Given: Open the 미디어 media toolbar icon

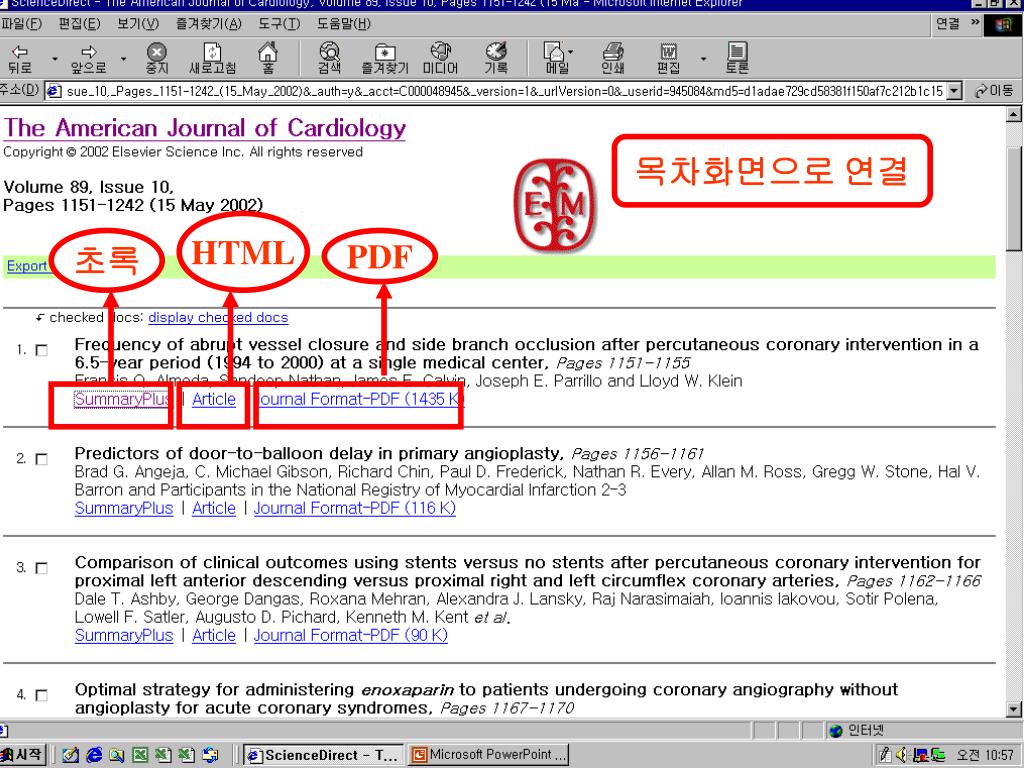Looking at the screenshot, I should pos(440,59).
